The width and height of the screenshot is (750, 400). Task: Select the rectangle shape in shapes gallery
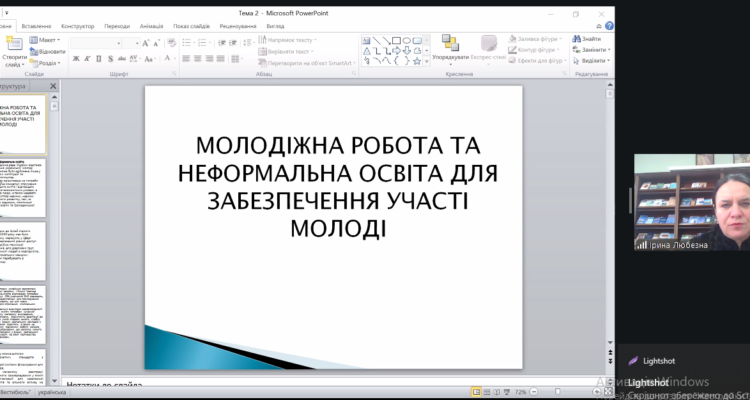[x=396, y=39]
